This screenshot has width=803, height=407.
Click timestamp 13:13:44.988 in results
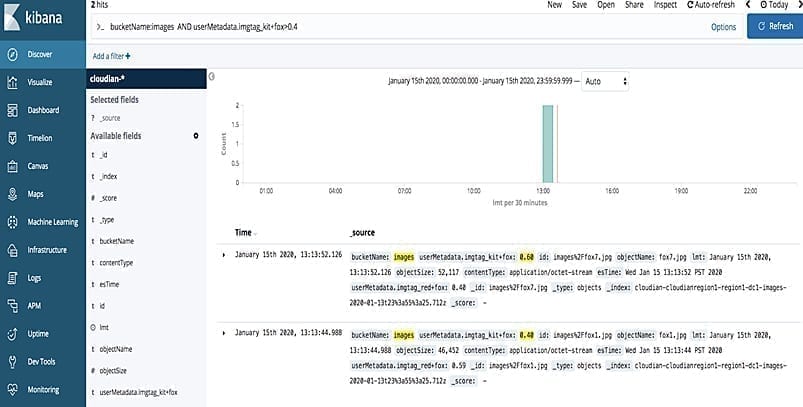288,333
